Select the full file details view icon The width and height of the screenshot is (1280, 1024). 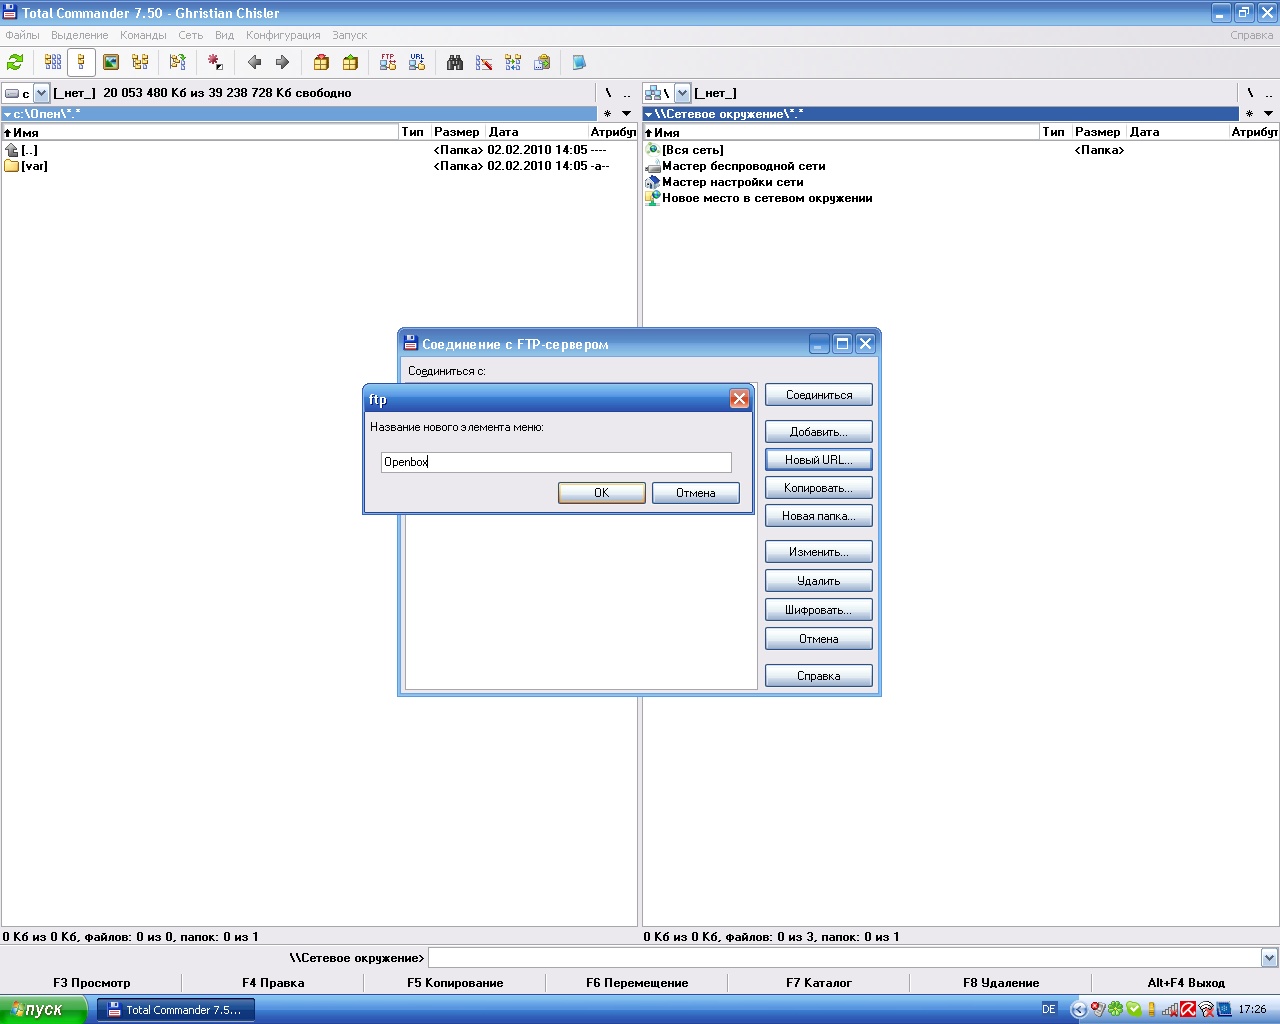click(82, 62)
